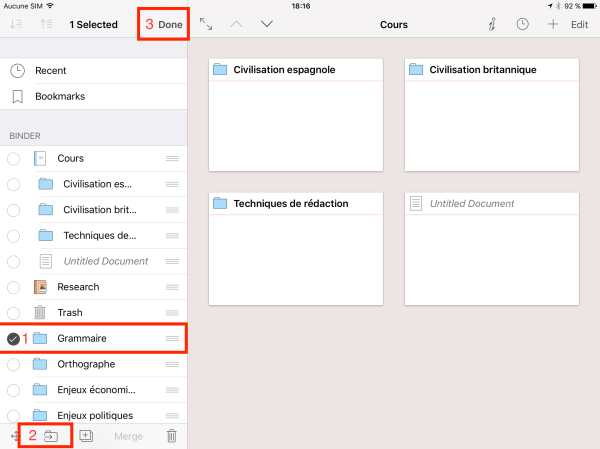
Task: Select the circle beside Research
Action: tap(13, 287)
